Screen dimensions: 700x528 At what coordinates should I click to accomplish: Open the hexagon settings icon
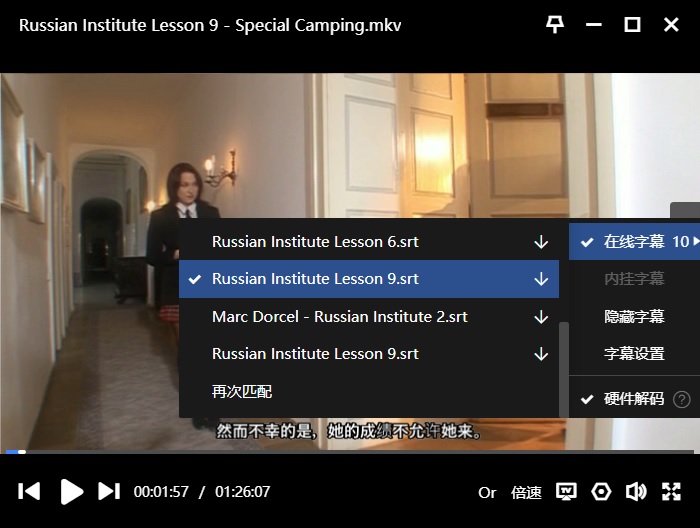tap(601, 492)
